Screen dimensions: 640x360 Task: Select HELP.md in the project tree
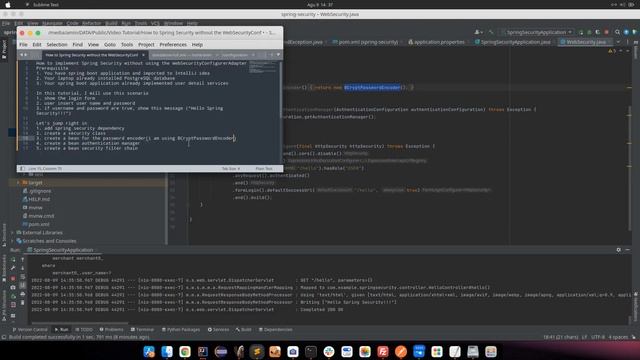[x=36, y=199]
